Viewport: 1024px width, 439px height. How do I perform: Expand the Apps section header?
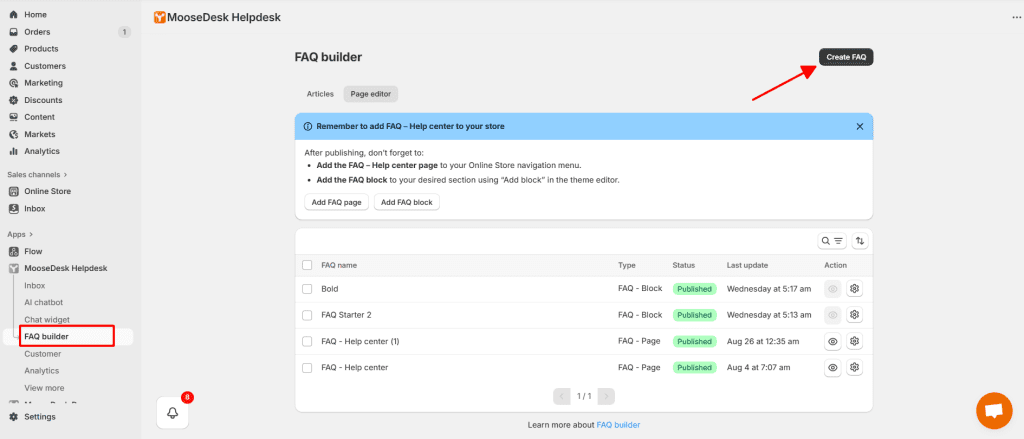20,234
